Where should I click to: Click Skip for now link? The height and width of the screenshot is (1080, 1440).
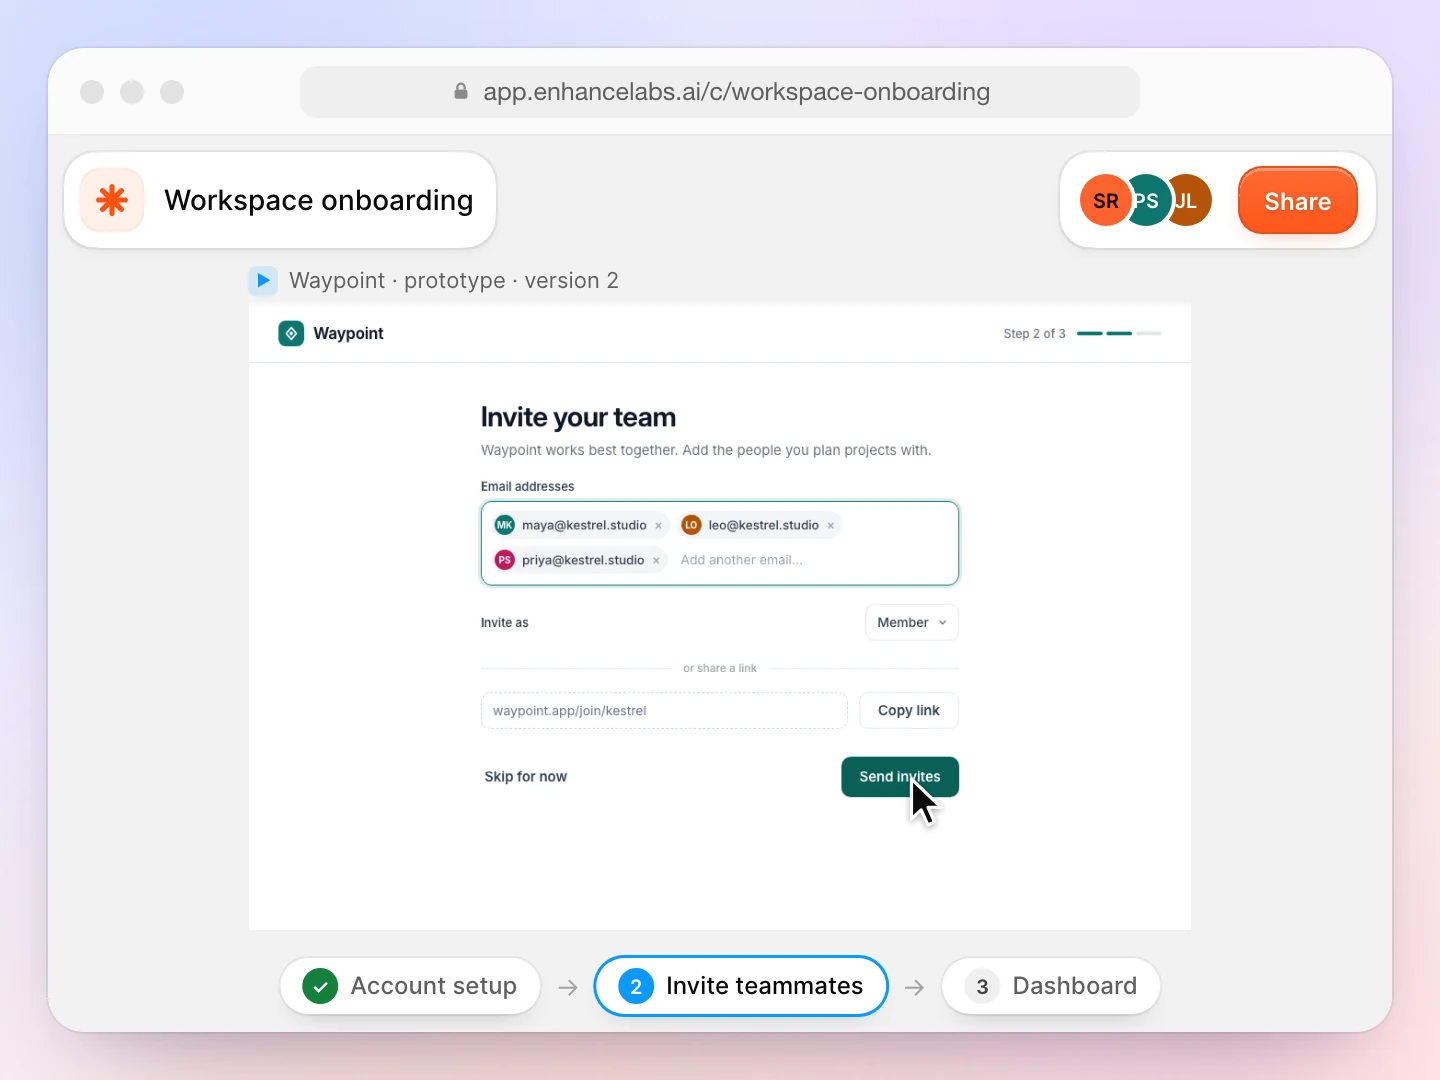coord(526,777)
